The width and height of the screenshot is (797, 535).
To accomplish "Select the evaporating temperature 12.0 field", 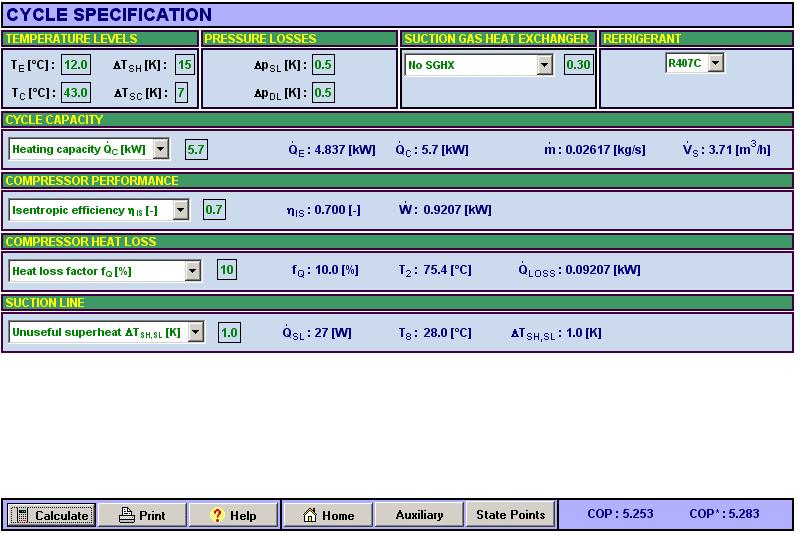I will (76, 65).
